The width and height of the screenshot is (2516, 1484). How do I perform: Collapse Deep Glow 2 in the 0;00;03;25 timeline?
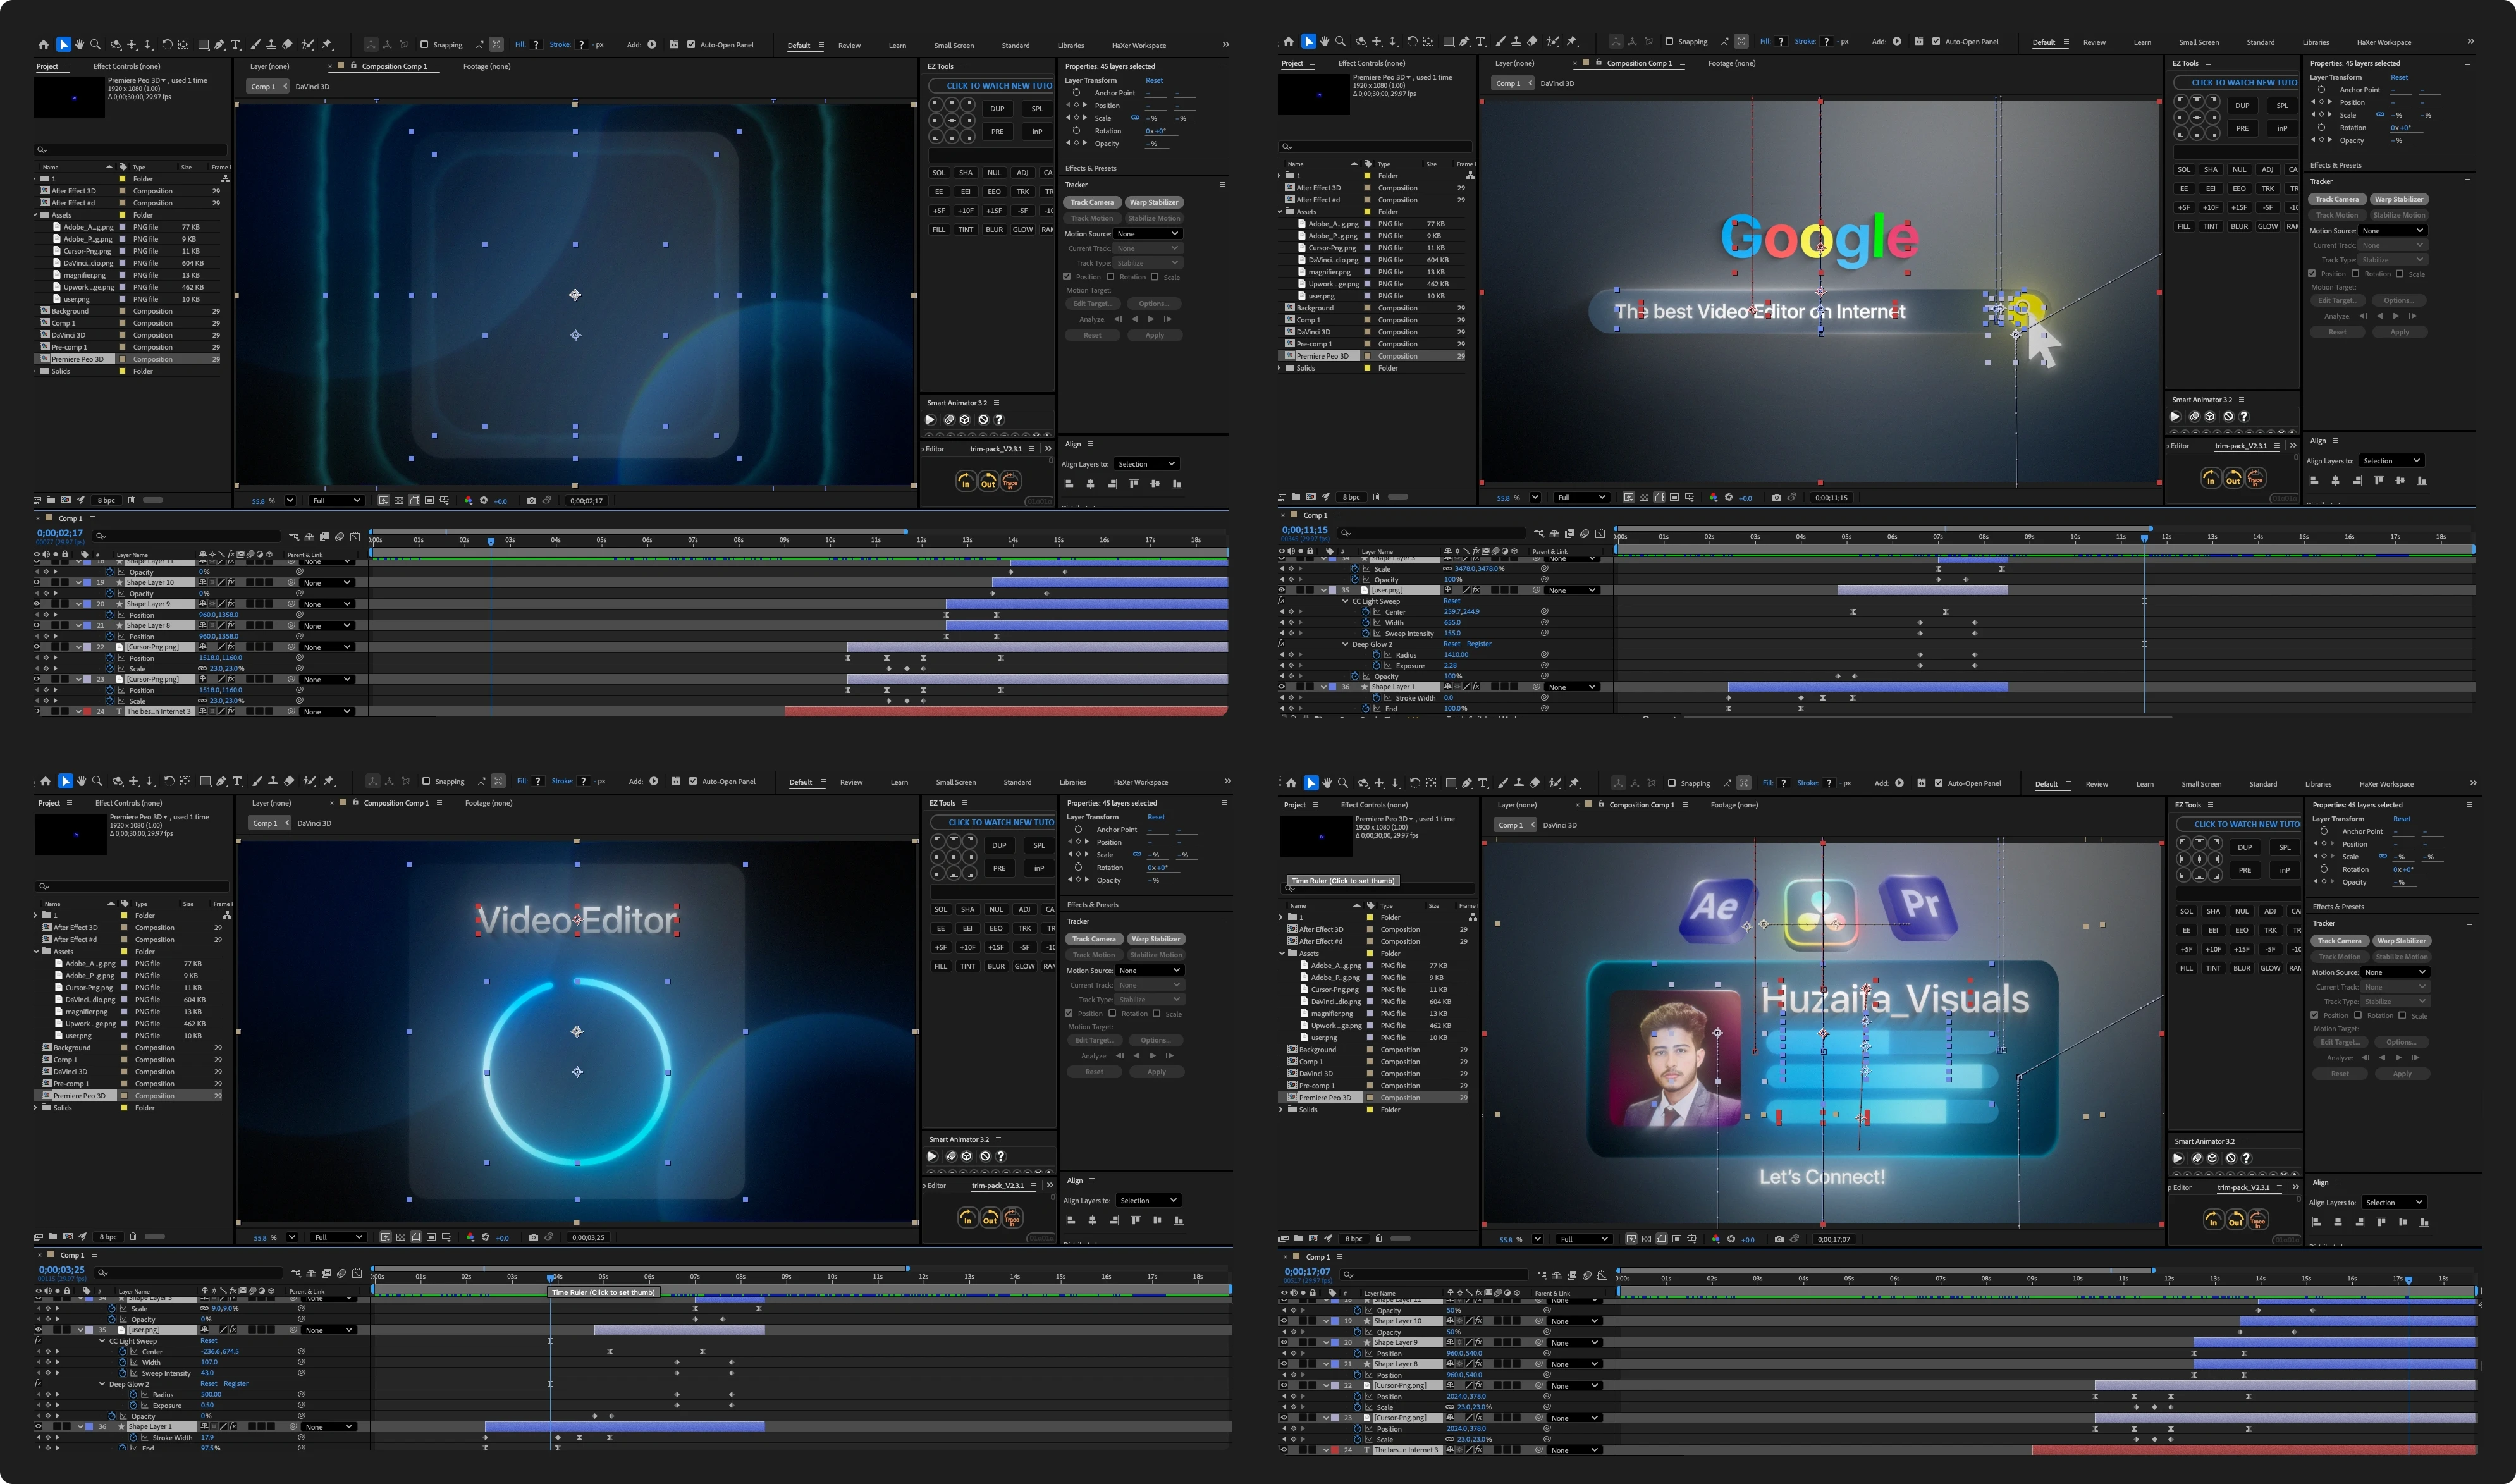pos(102,1384)
